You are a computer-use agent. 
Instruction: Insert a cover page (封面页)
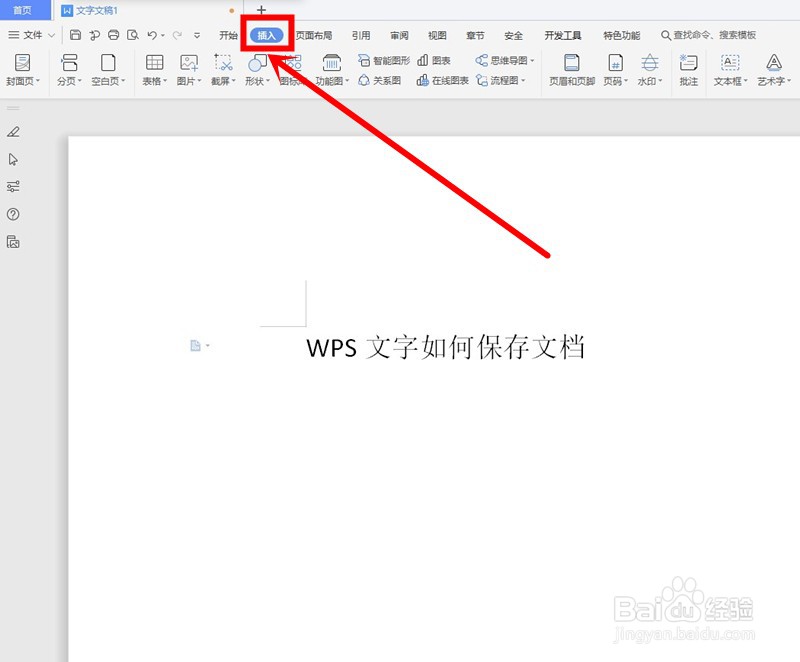22,69
